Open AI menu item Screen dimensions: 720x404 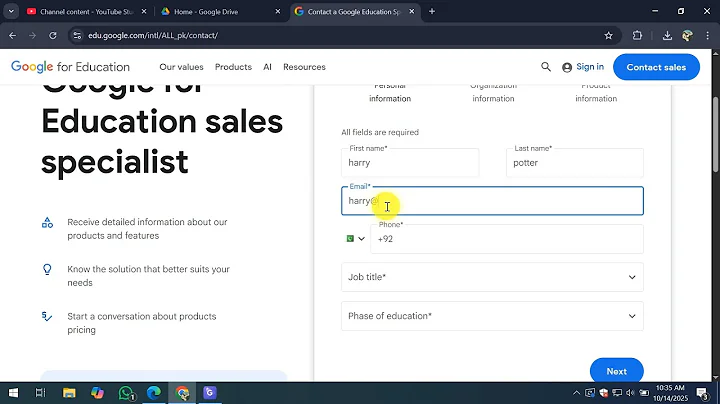[x=267, y=67]
